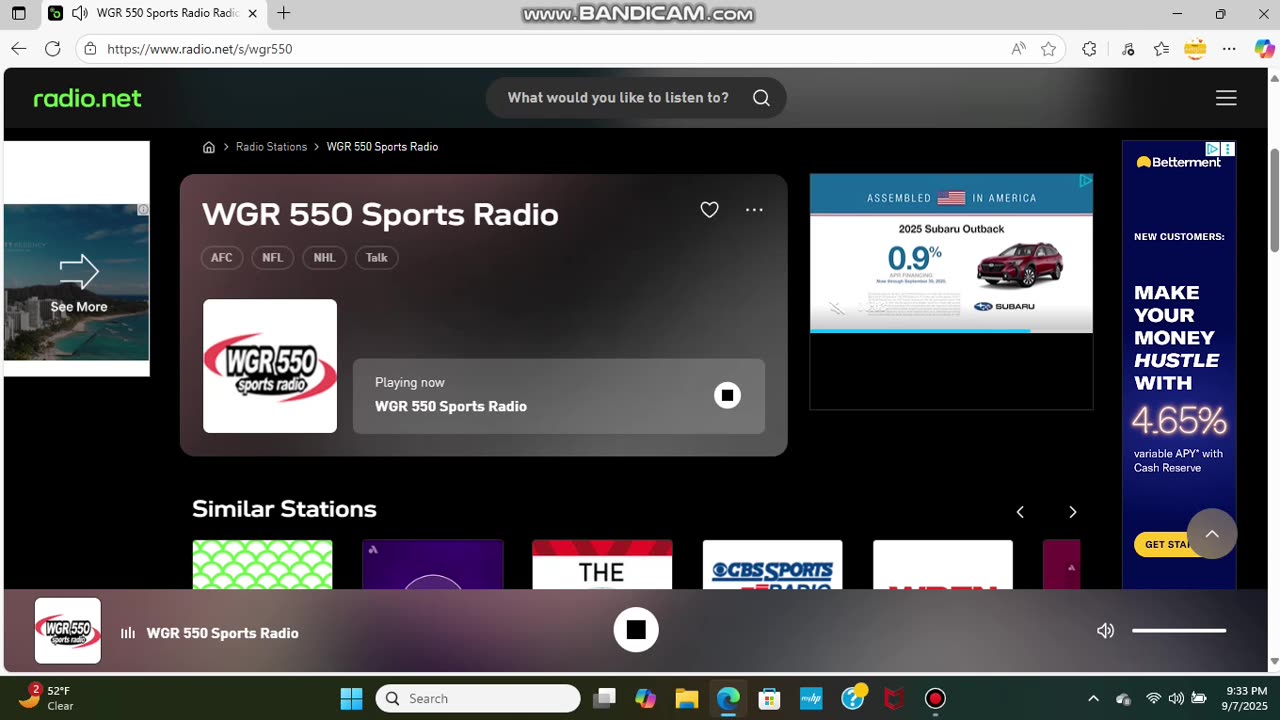Open Task View on taskbar

coord(603,698)
